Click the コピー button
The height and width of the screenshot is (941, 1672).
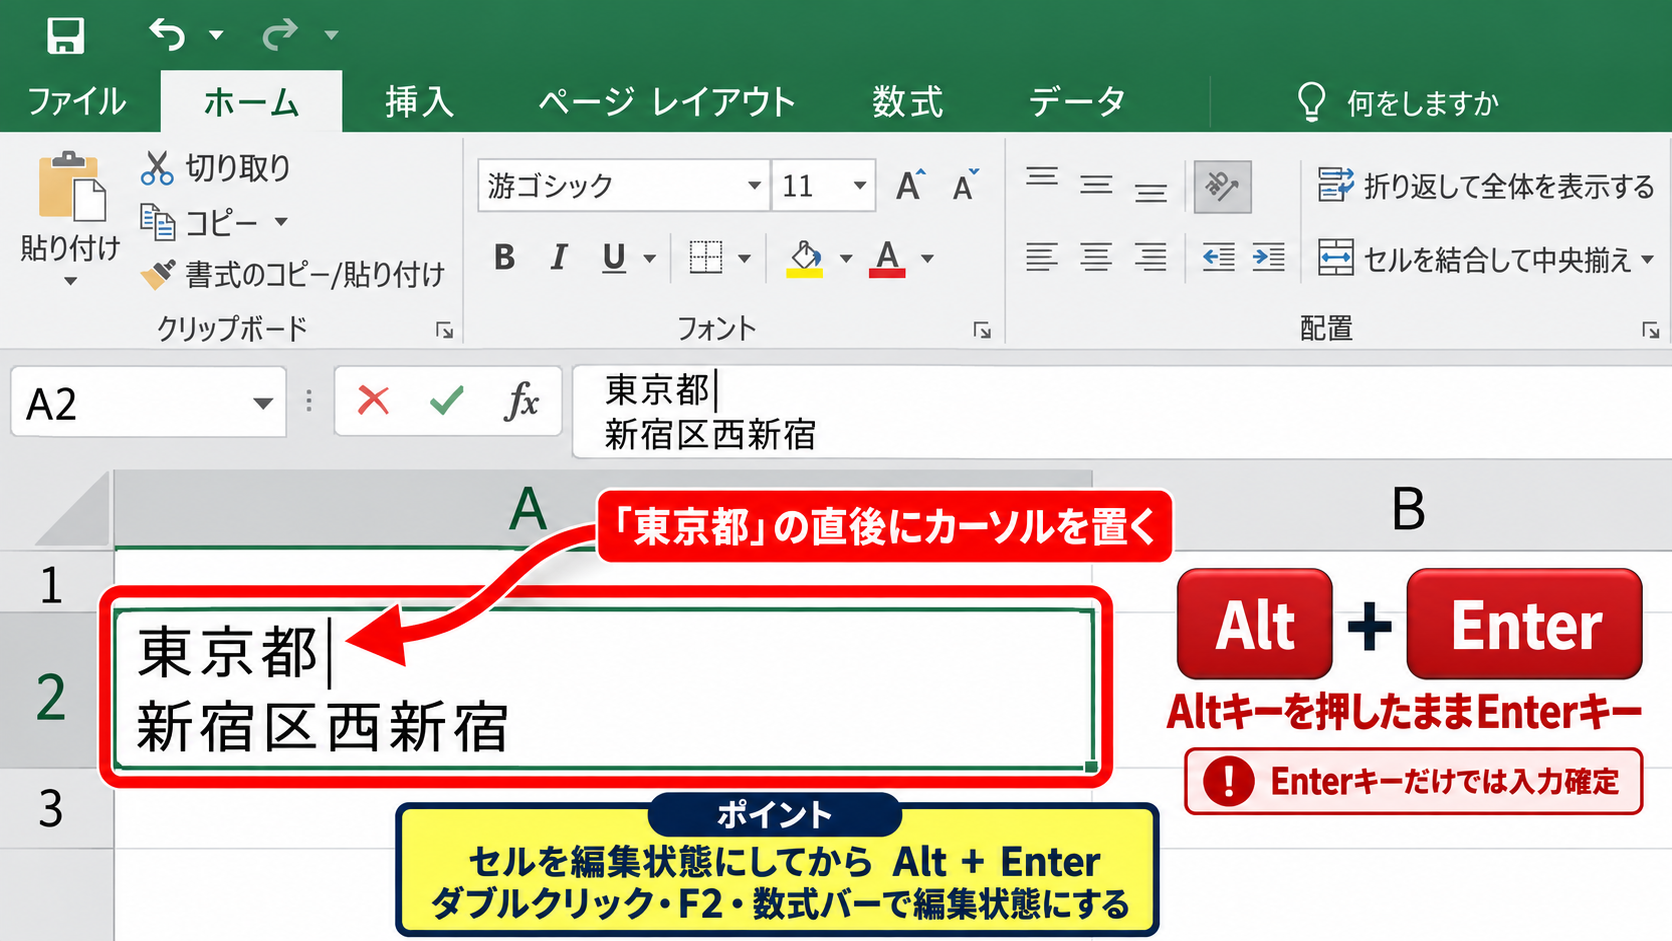pos(200,222)
